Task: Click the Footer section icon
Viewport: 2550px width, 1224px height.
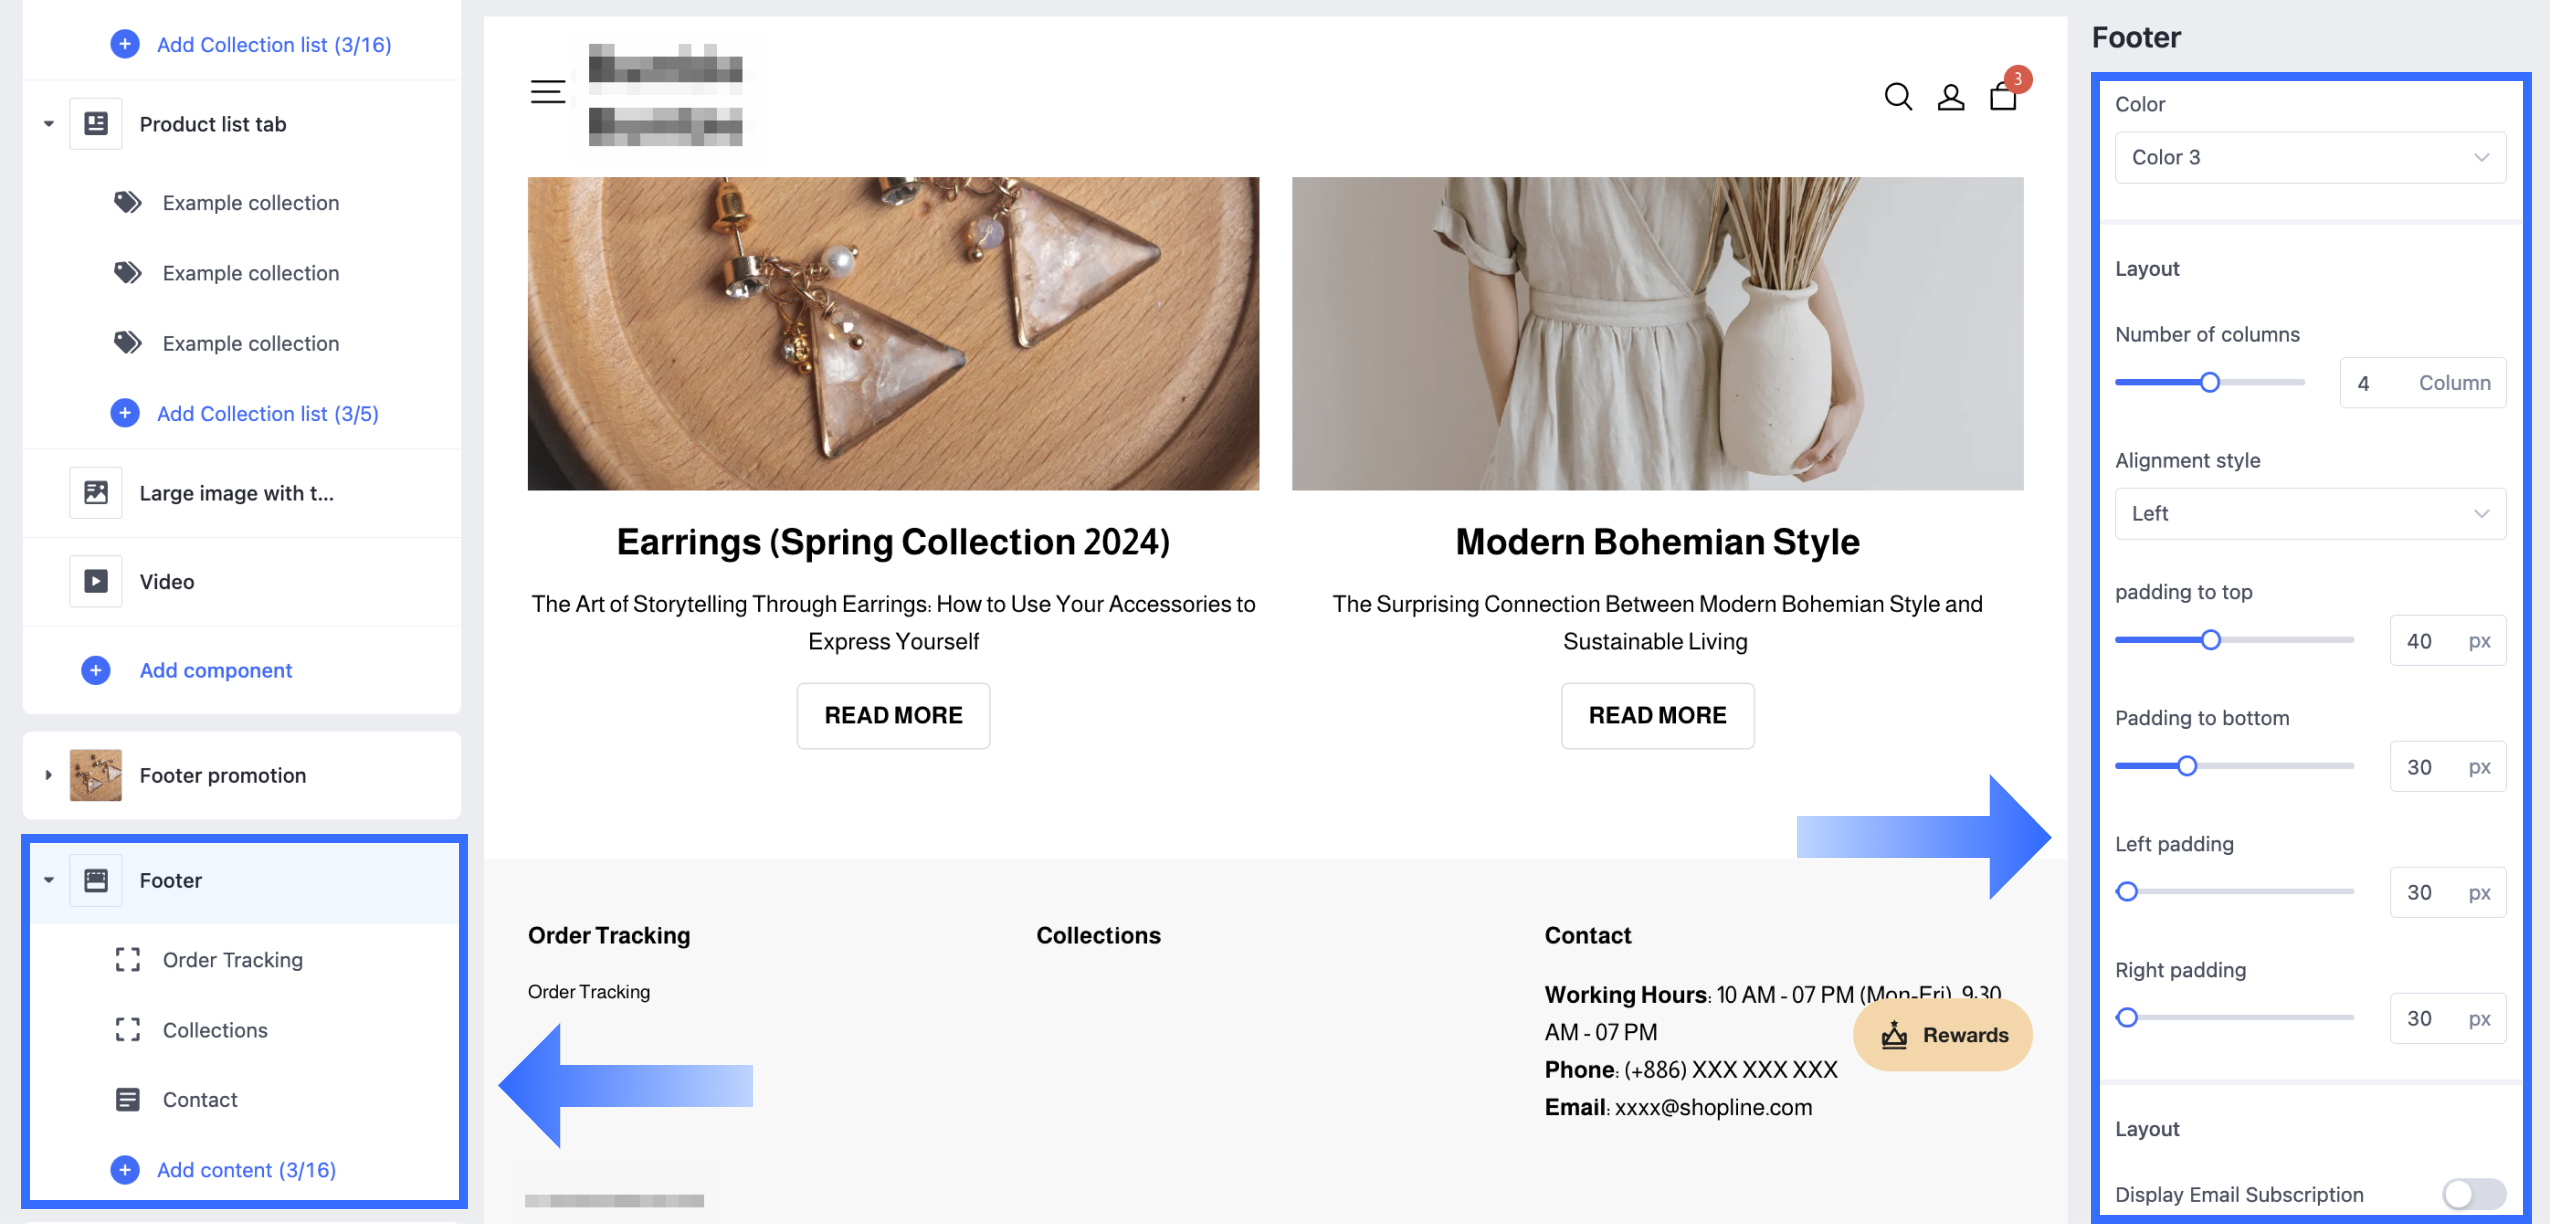Action: tap(96, 880)
